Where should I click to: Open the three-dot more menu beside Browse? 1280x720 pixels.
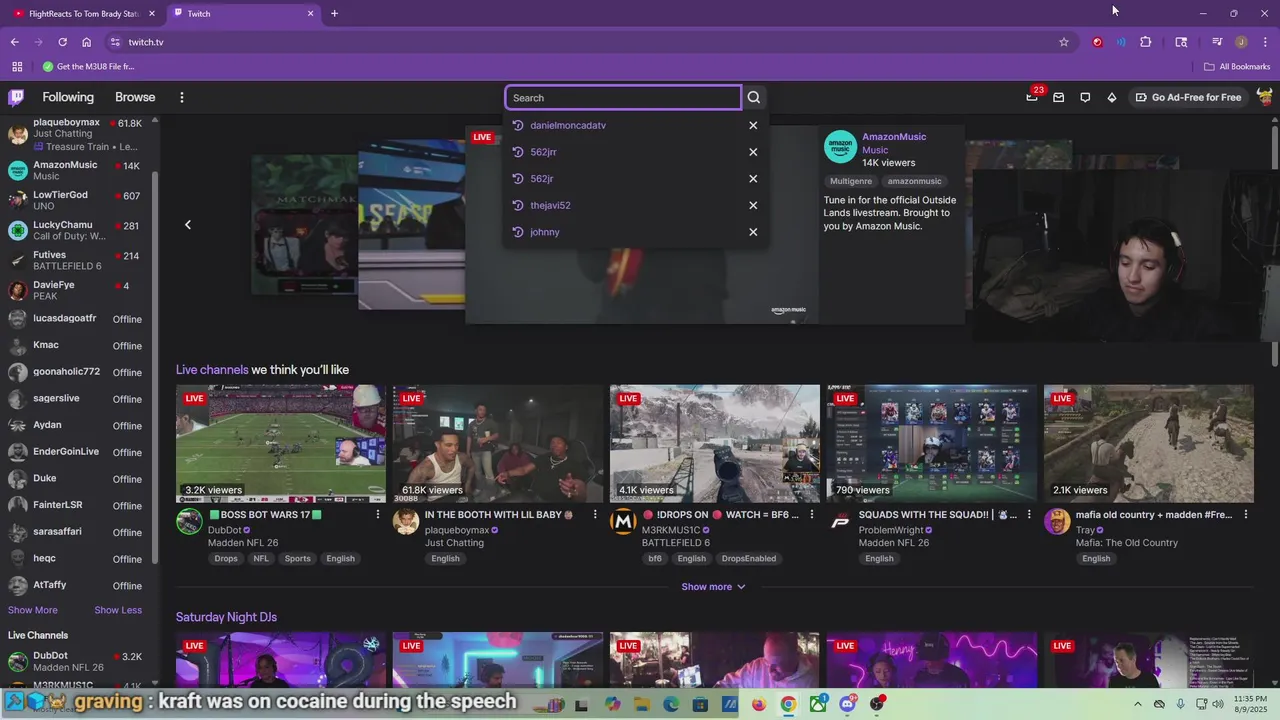click(x=182, y=97)
